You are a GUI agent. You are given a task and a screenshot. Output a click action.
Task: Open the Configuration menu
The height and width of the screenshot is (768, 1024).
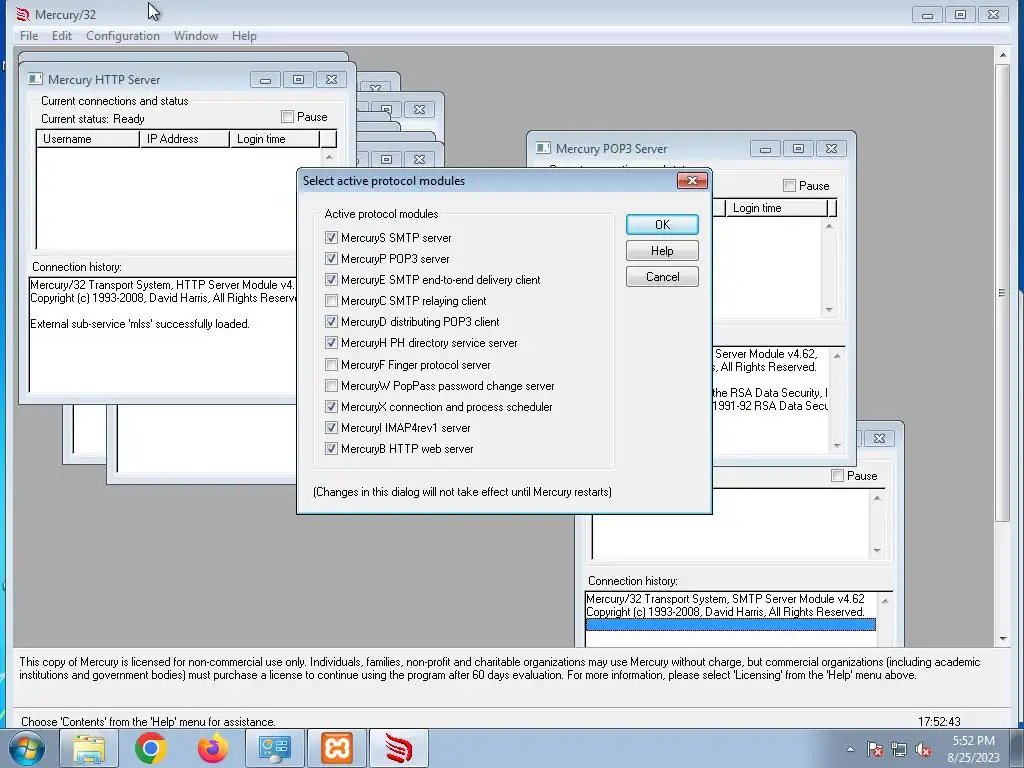(x=123, y=36)
